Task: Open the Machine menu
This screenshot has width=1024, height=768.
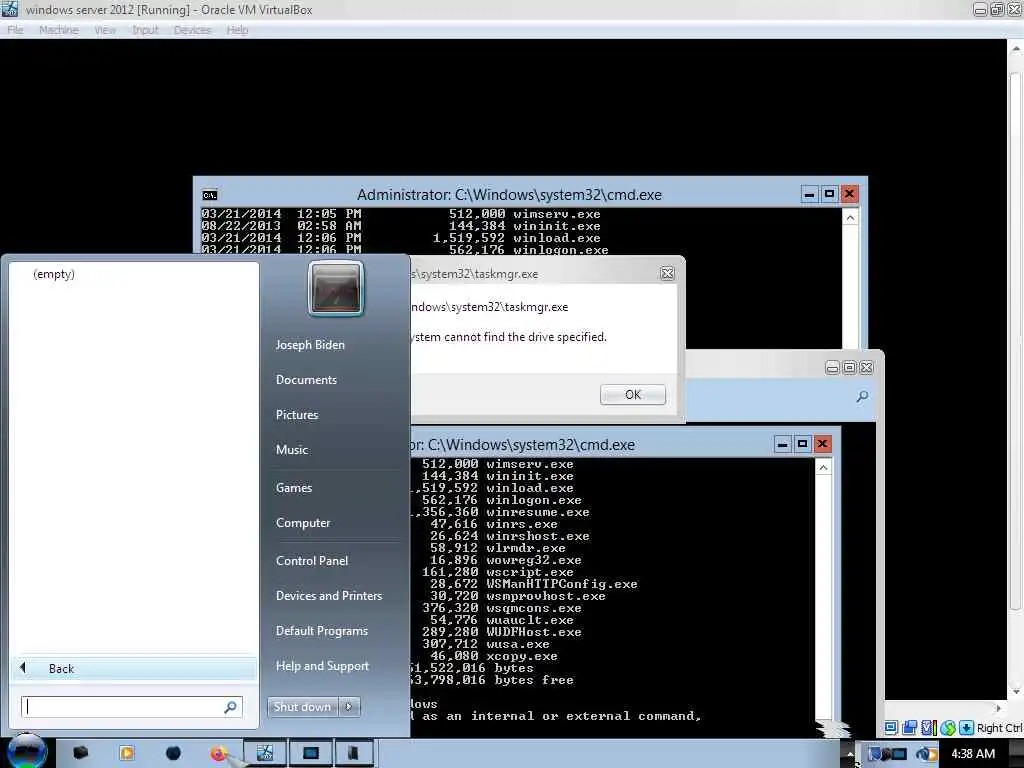Action: click(x=59, y=30)
